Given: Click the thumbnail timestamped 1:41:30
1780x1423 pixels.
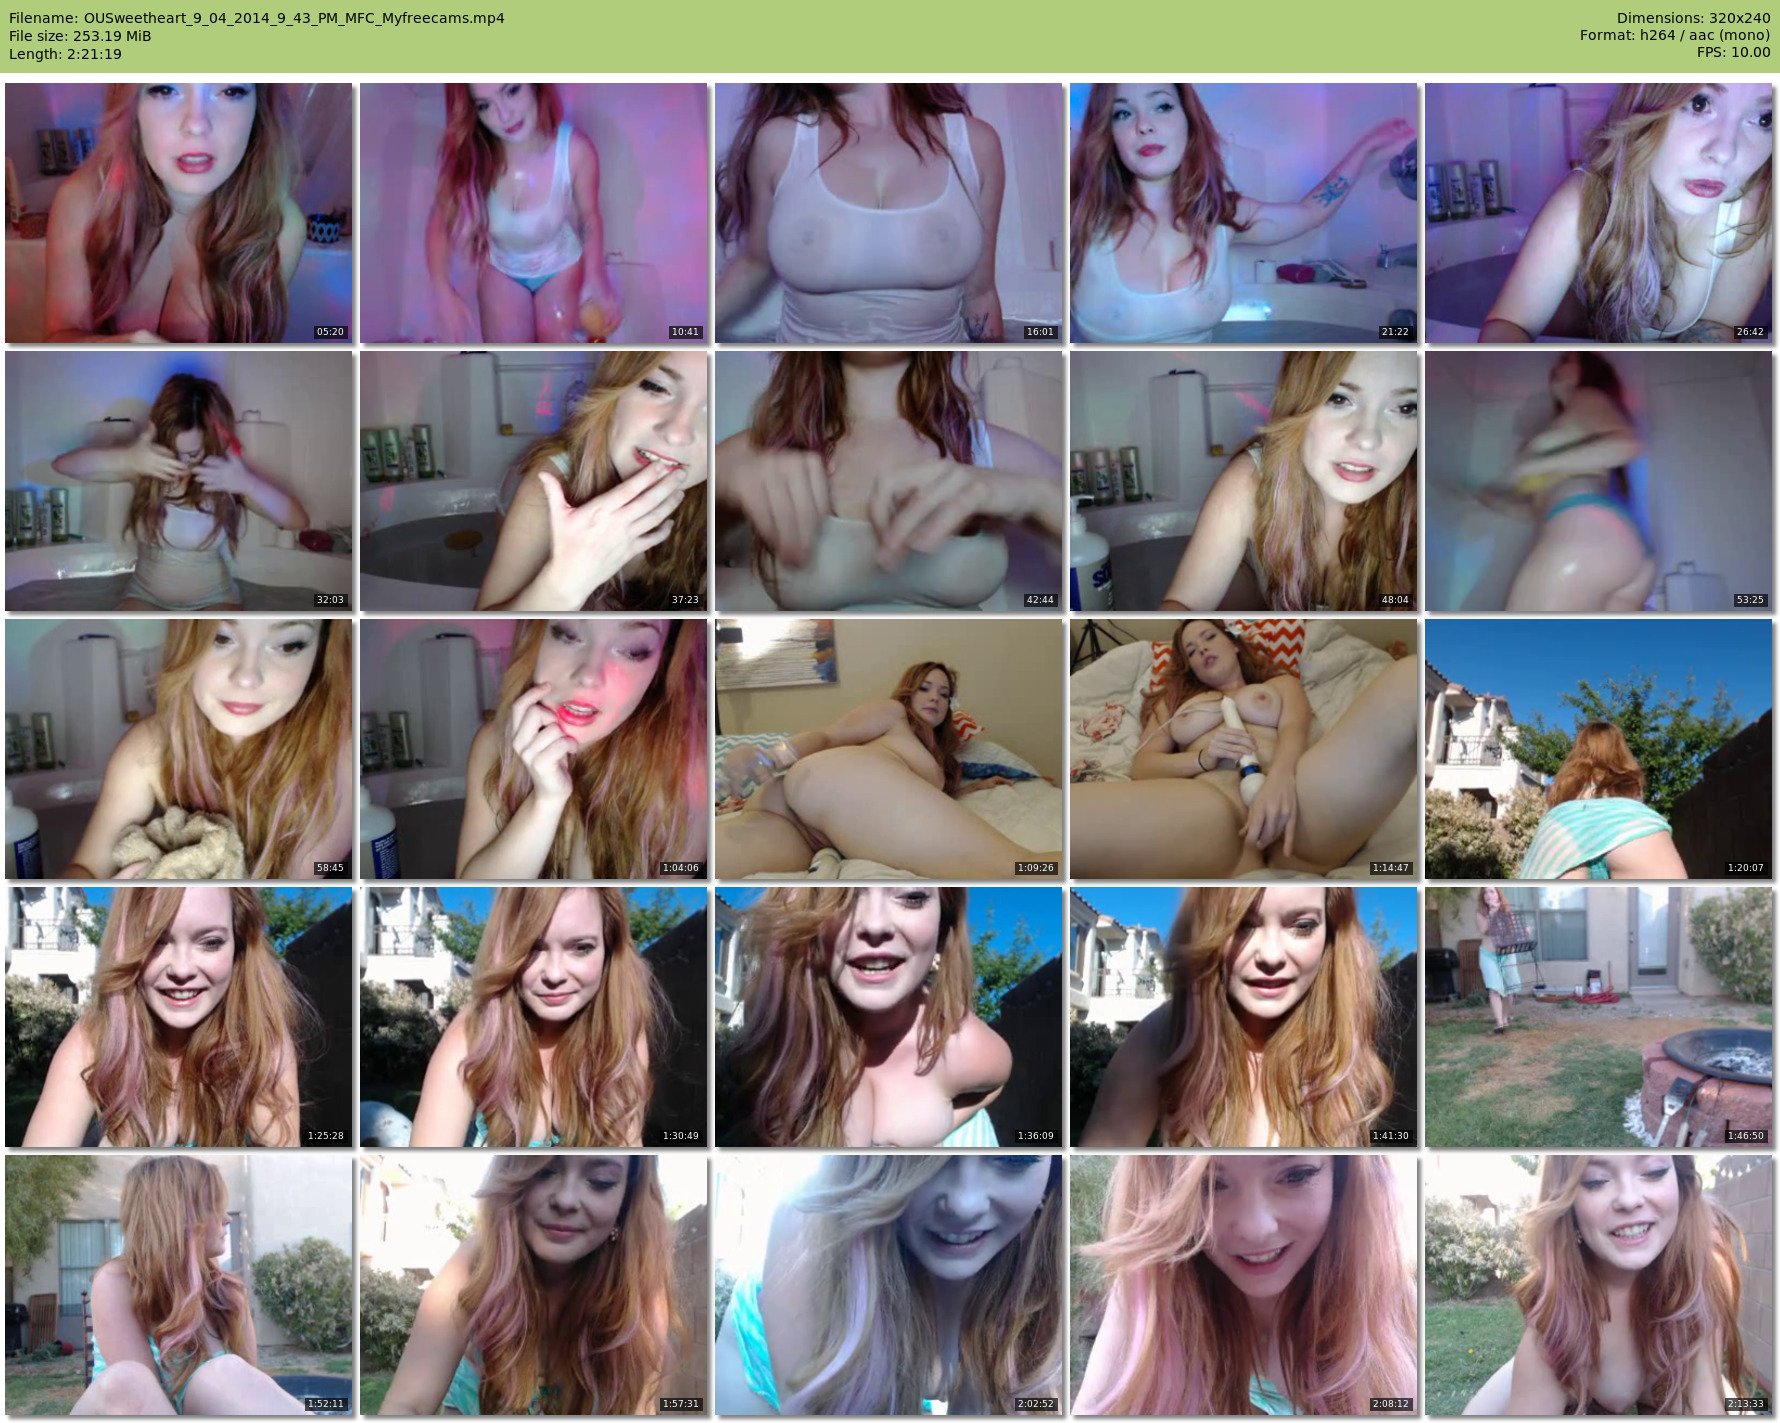Looking at the screenshot, I should pyautogui.click(x=1243, y=1017).
